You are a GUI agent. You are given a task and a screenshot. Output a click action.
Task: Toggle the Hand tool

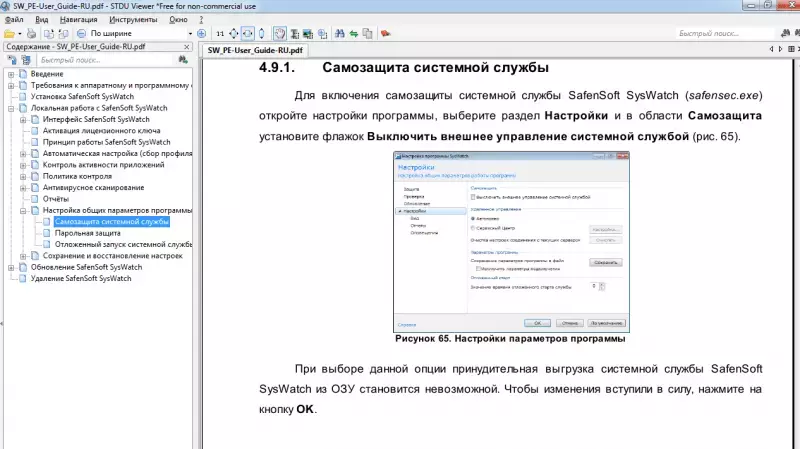280,34
